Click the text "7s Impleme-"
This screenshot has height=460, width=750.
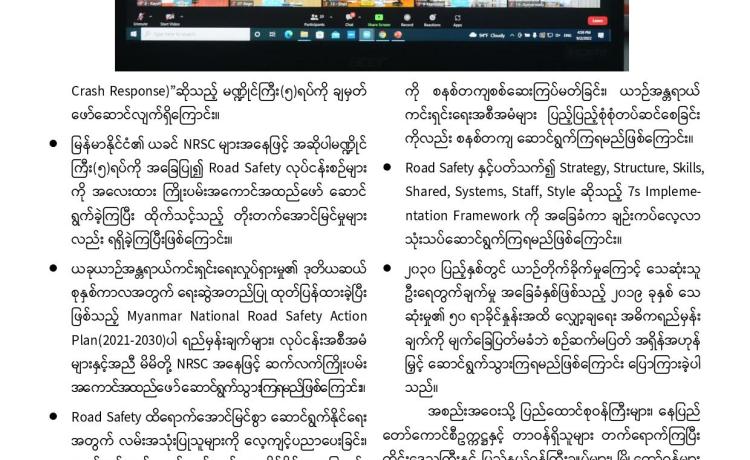tap(664, 191)
